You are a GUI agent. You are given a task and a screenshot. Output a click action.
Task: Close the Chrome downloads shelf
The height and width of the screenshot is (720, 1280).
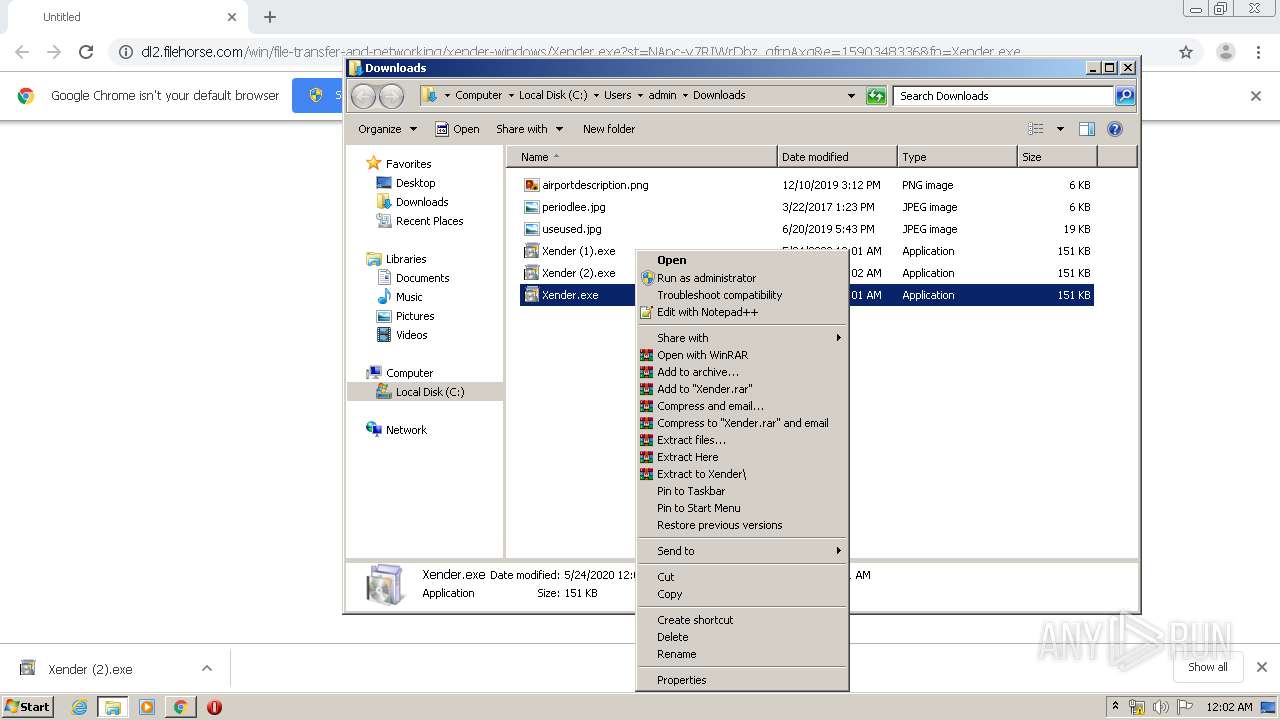click(x=1262, y=667)
